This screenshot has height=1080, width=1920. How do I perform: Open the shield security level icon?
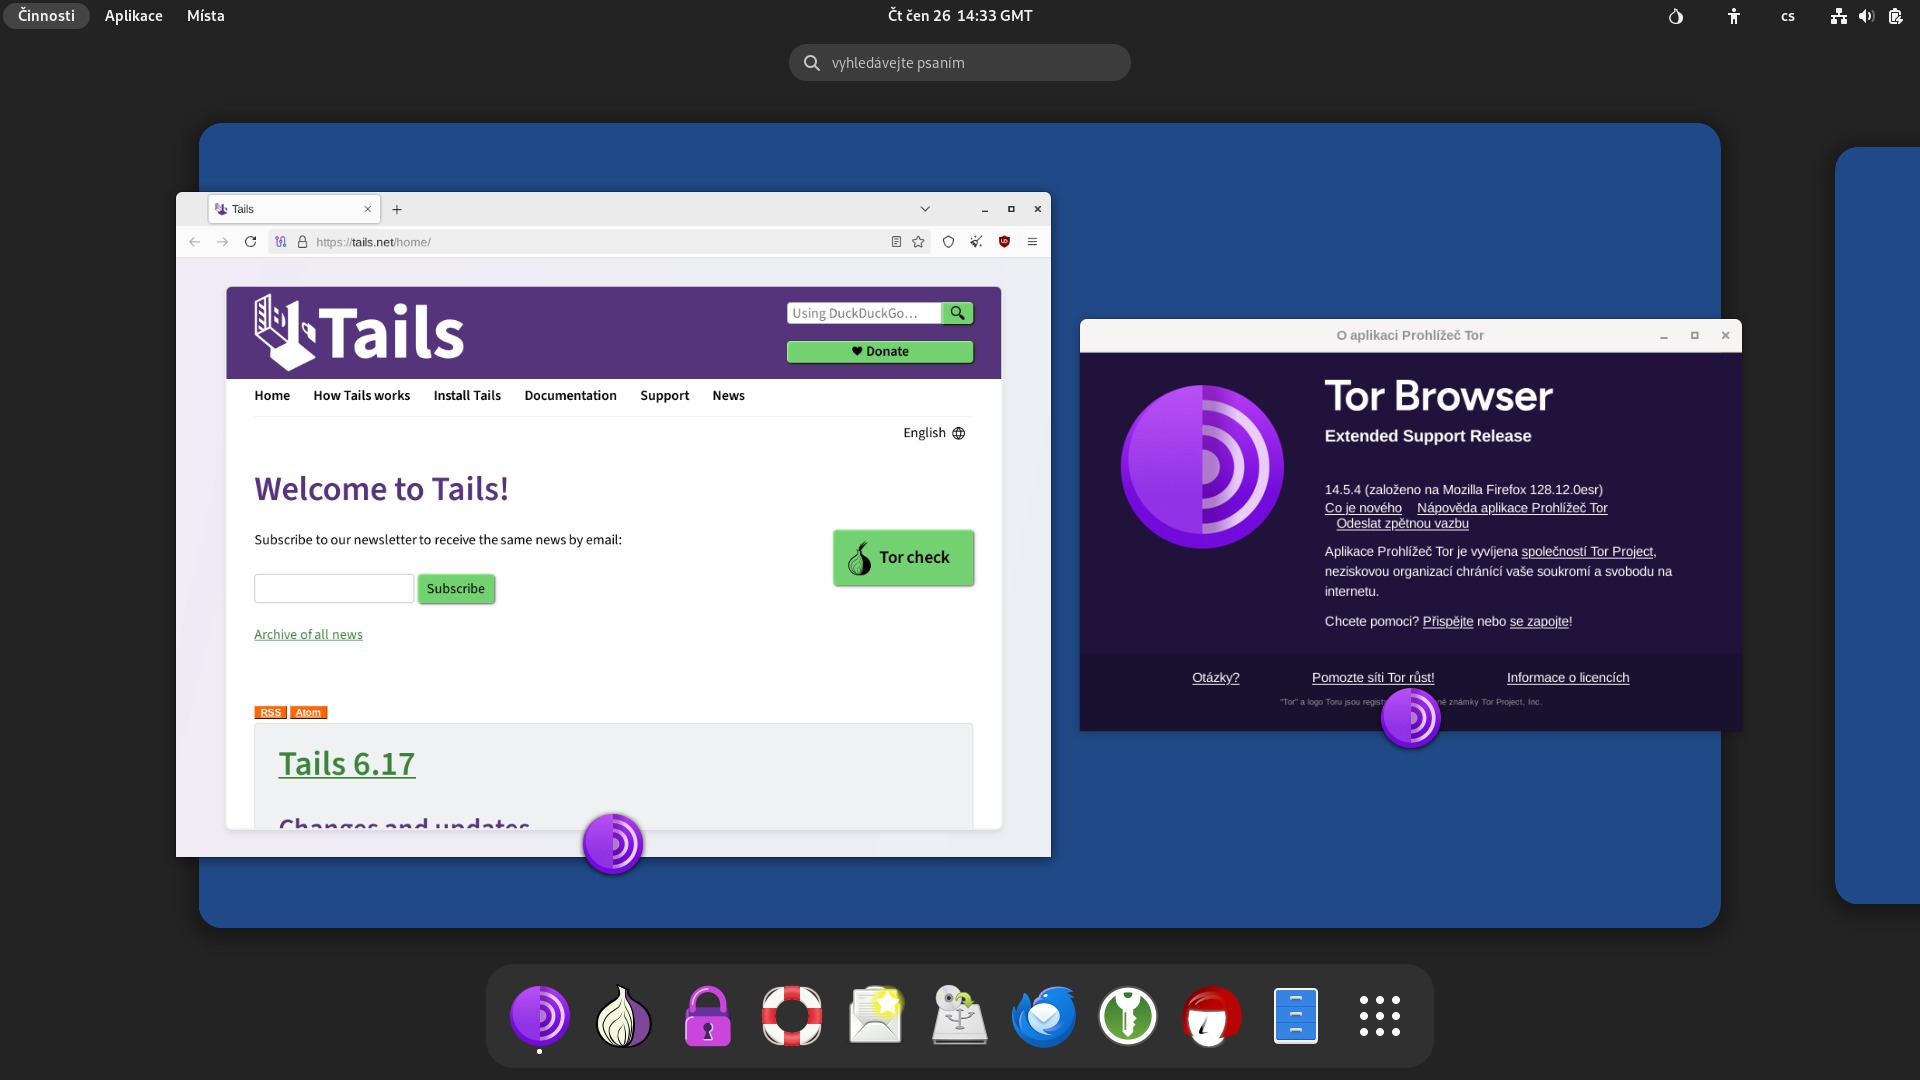[948, 242]
